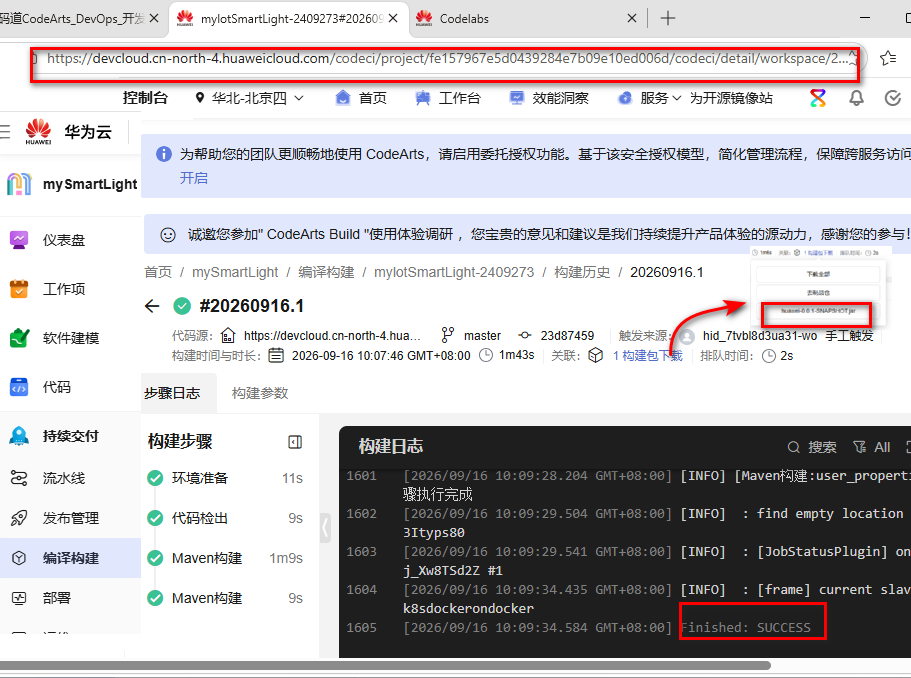The height and width of the screenshot is (678, 911).
Task: Open 发布管理 release management in sidebar
Action: (x=70, y=518)
